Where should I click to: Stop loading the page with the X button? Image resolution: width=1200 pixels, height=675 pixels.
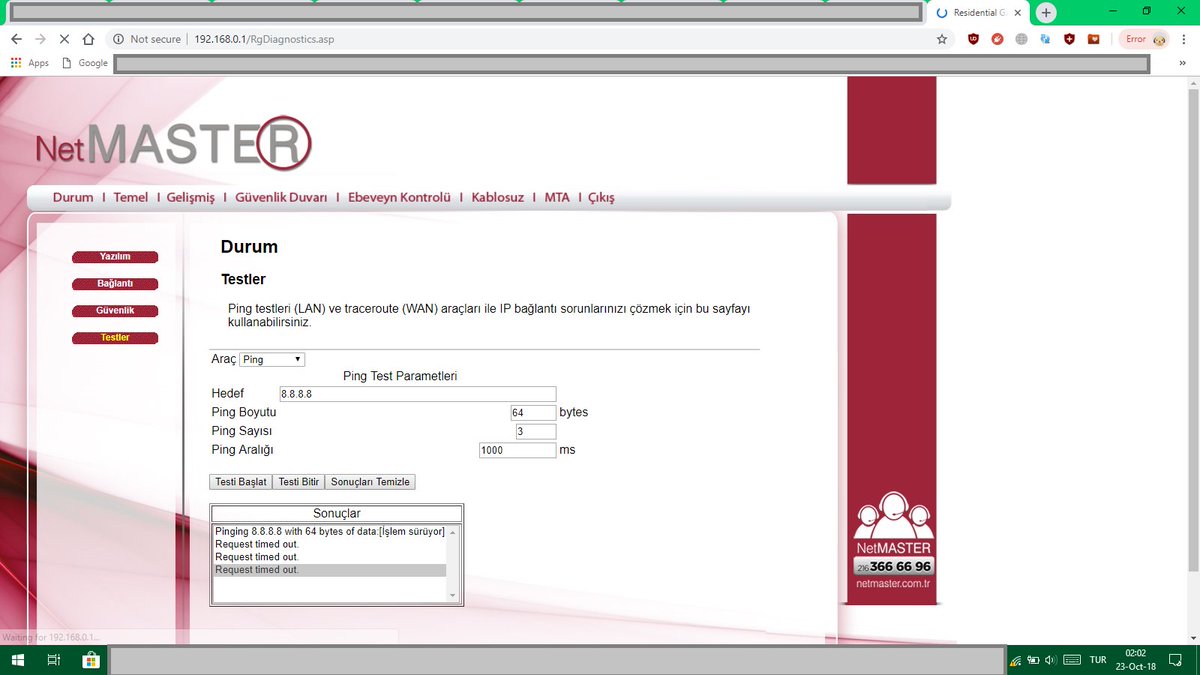pyautogui.click(x=64, y=39)
